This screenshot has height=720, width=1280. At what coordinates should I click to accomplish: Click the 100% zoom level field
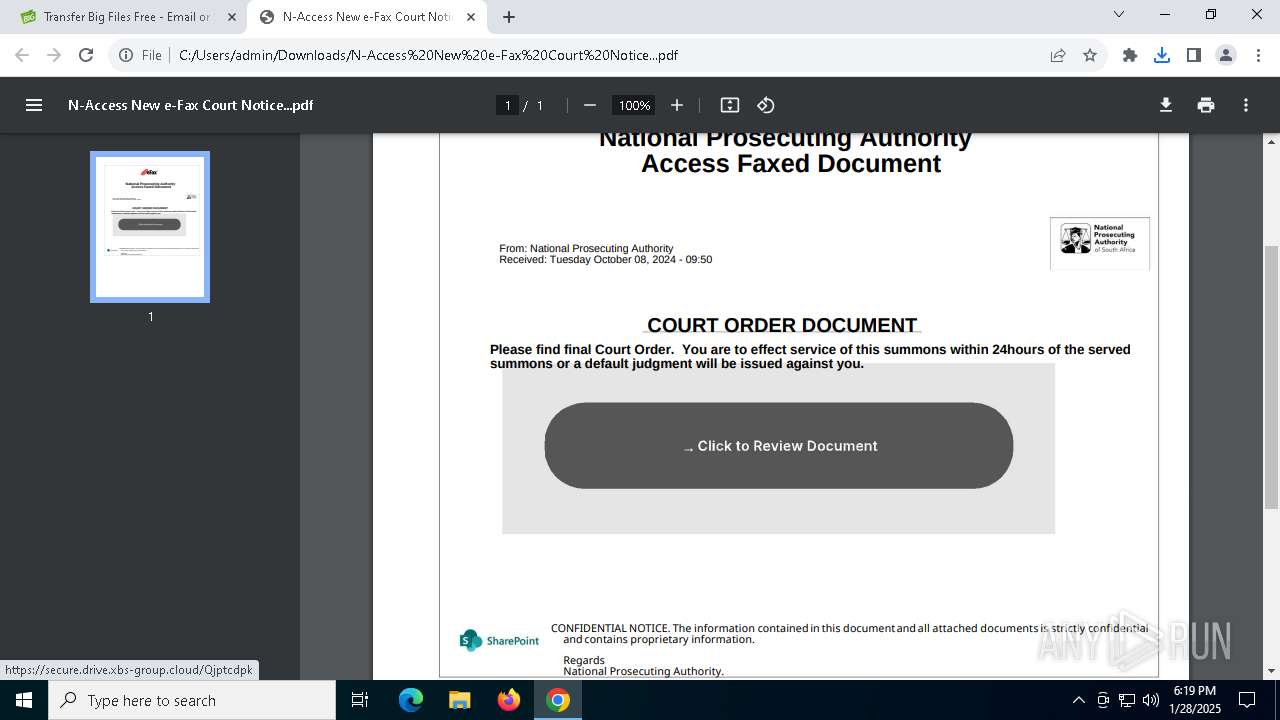tap(634, 105)
